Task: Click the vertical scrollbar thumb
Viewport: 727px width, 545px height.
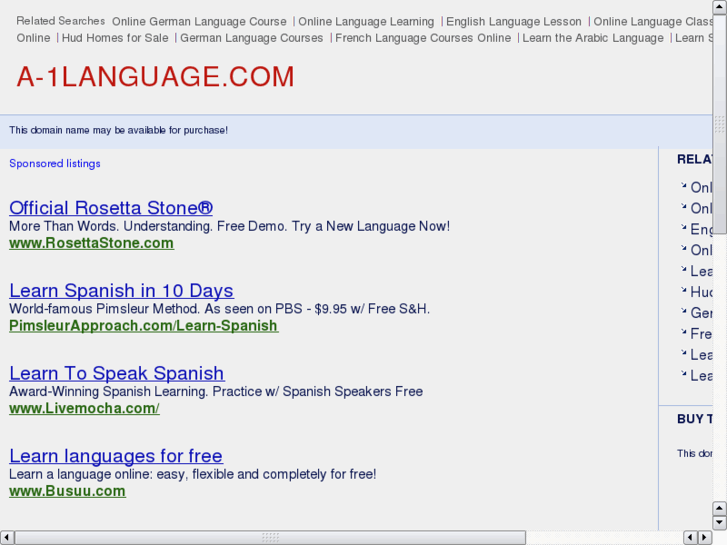Action: point(720,124)
